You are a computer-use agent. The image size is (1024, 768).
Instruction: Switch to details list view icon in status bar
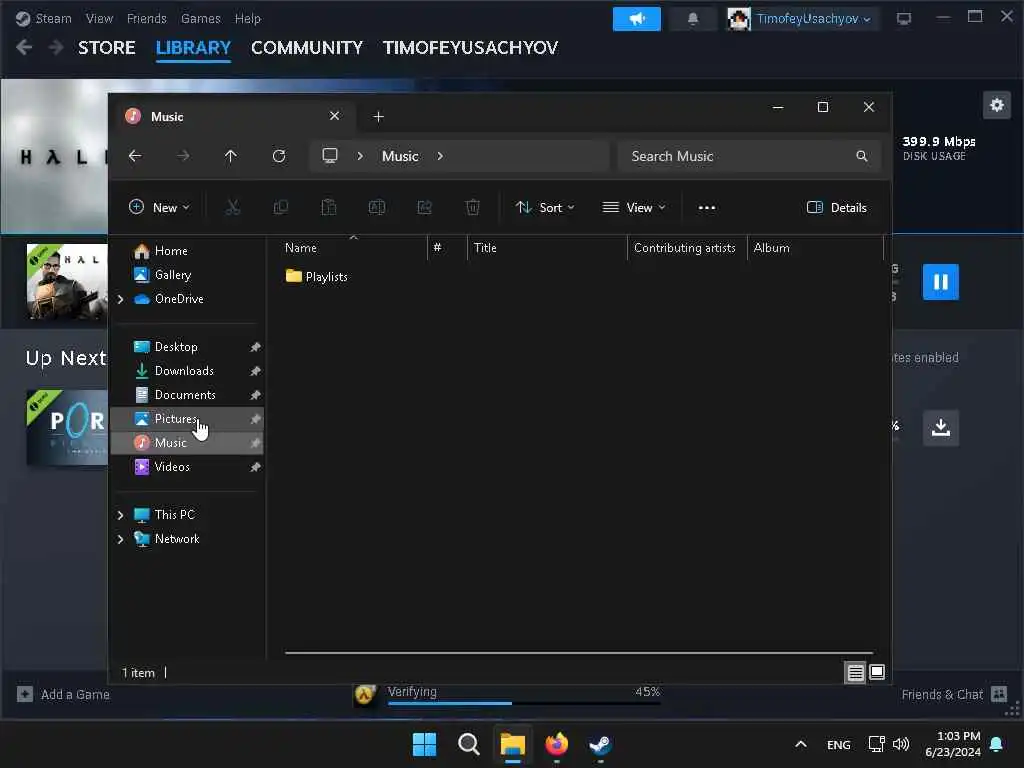856,672
